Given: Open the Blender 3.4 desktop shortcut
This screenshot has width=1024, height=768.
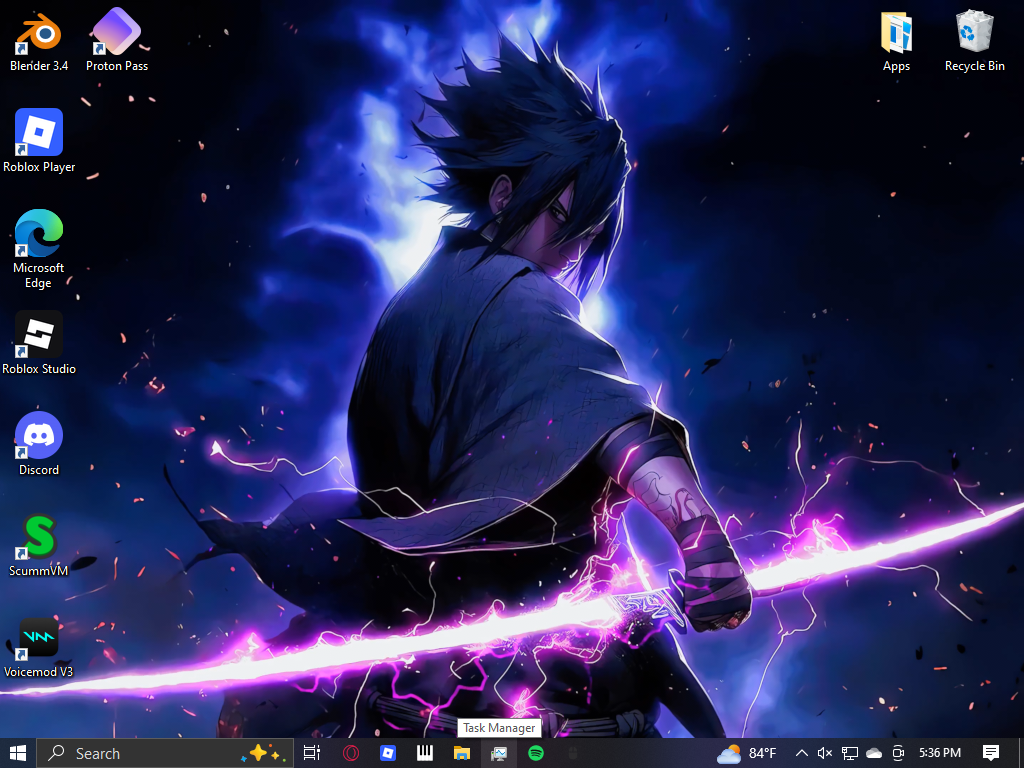Looking at the screenshot, I should (x=39, y=40).
